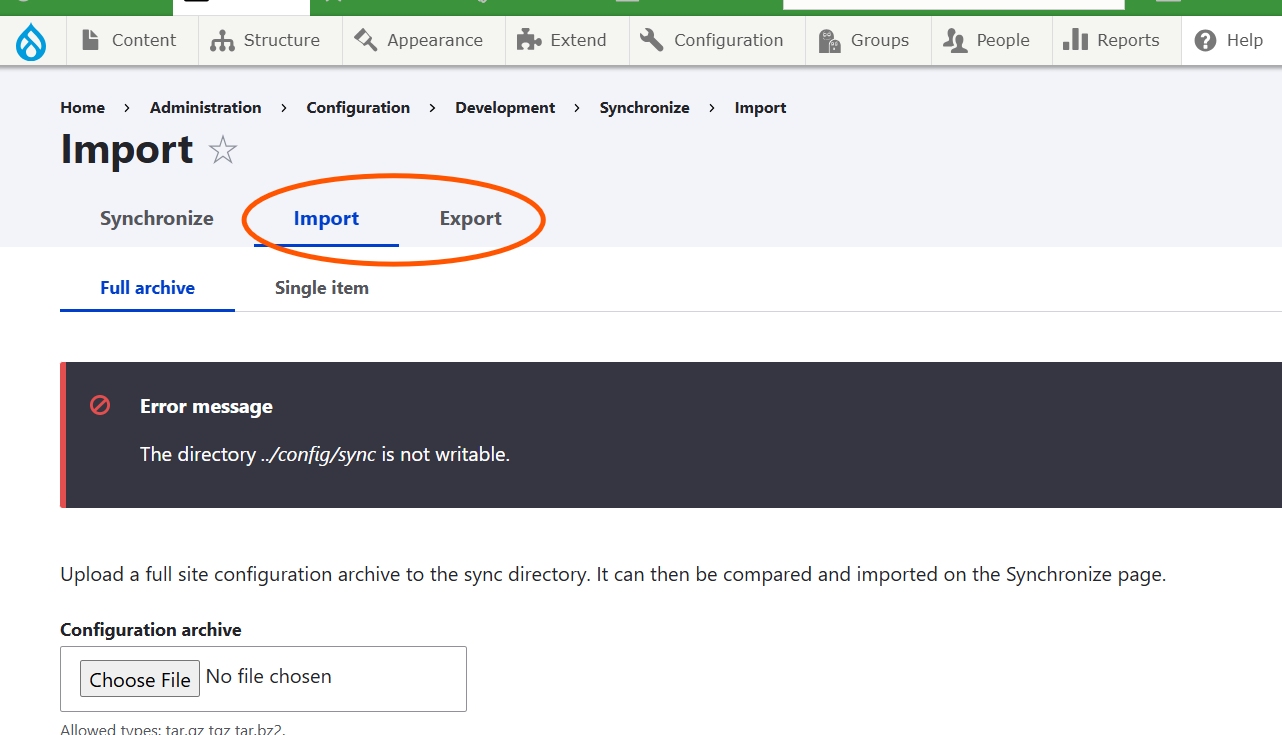Viewport: 1282px width, 735px height.
Task: Select the Full archive subtab
Action: point(146,287)
